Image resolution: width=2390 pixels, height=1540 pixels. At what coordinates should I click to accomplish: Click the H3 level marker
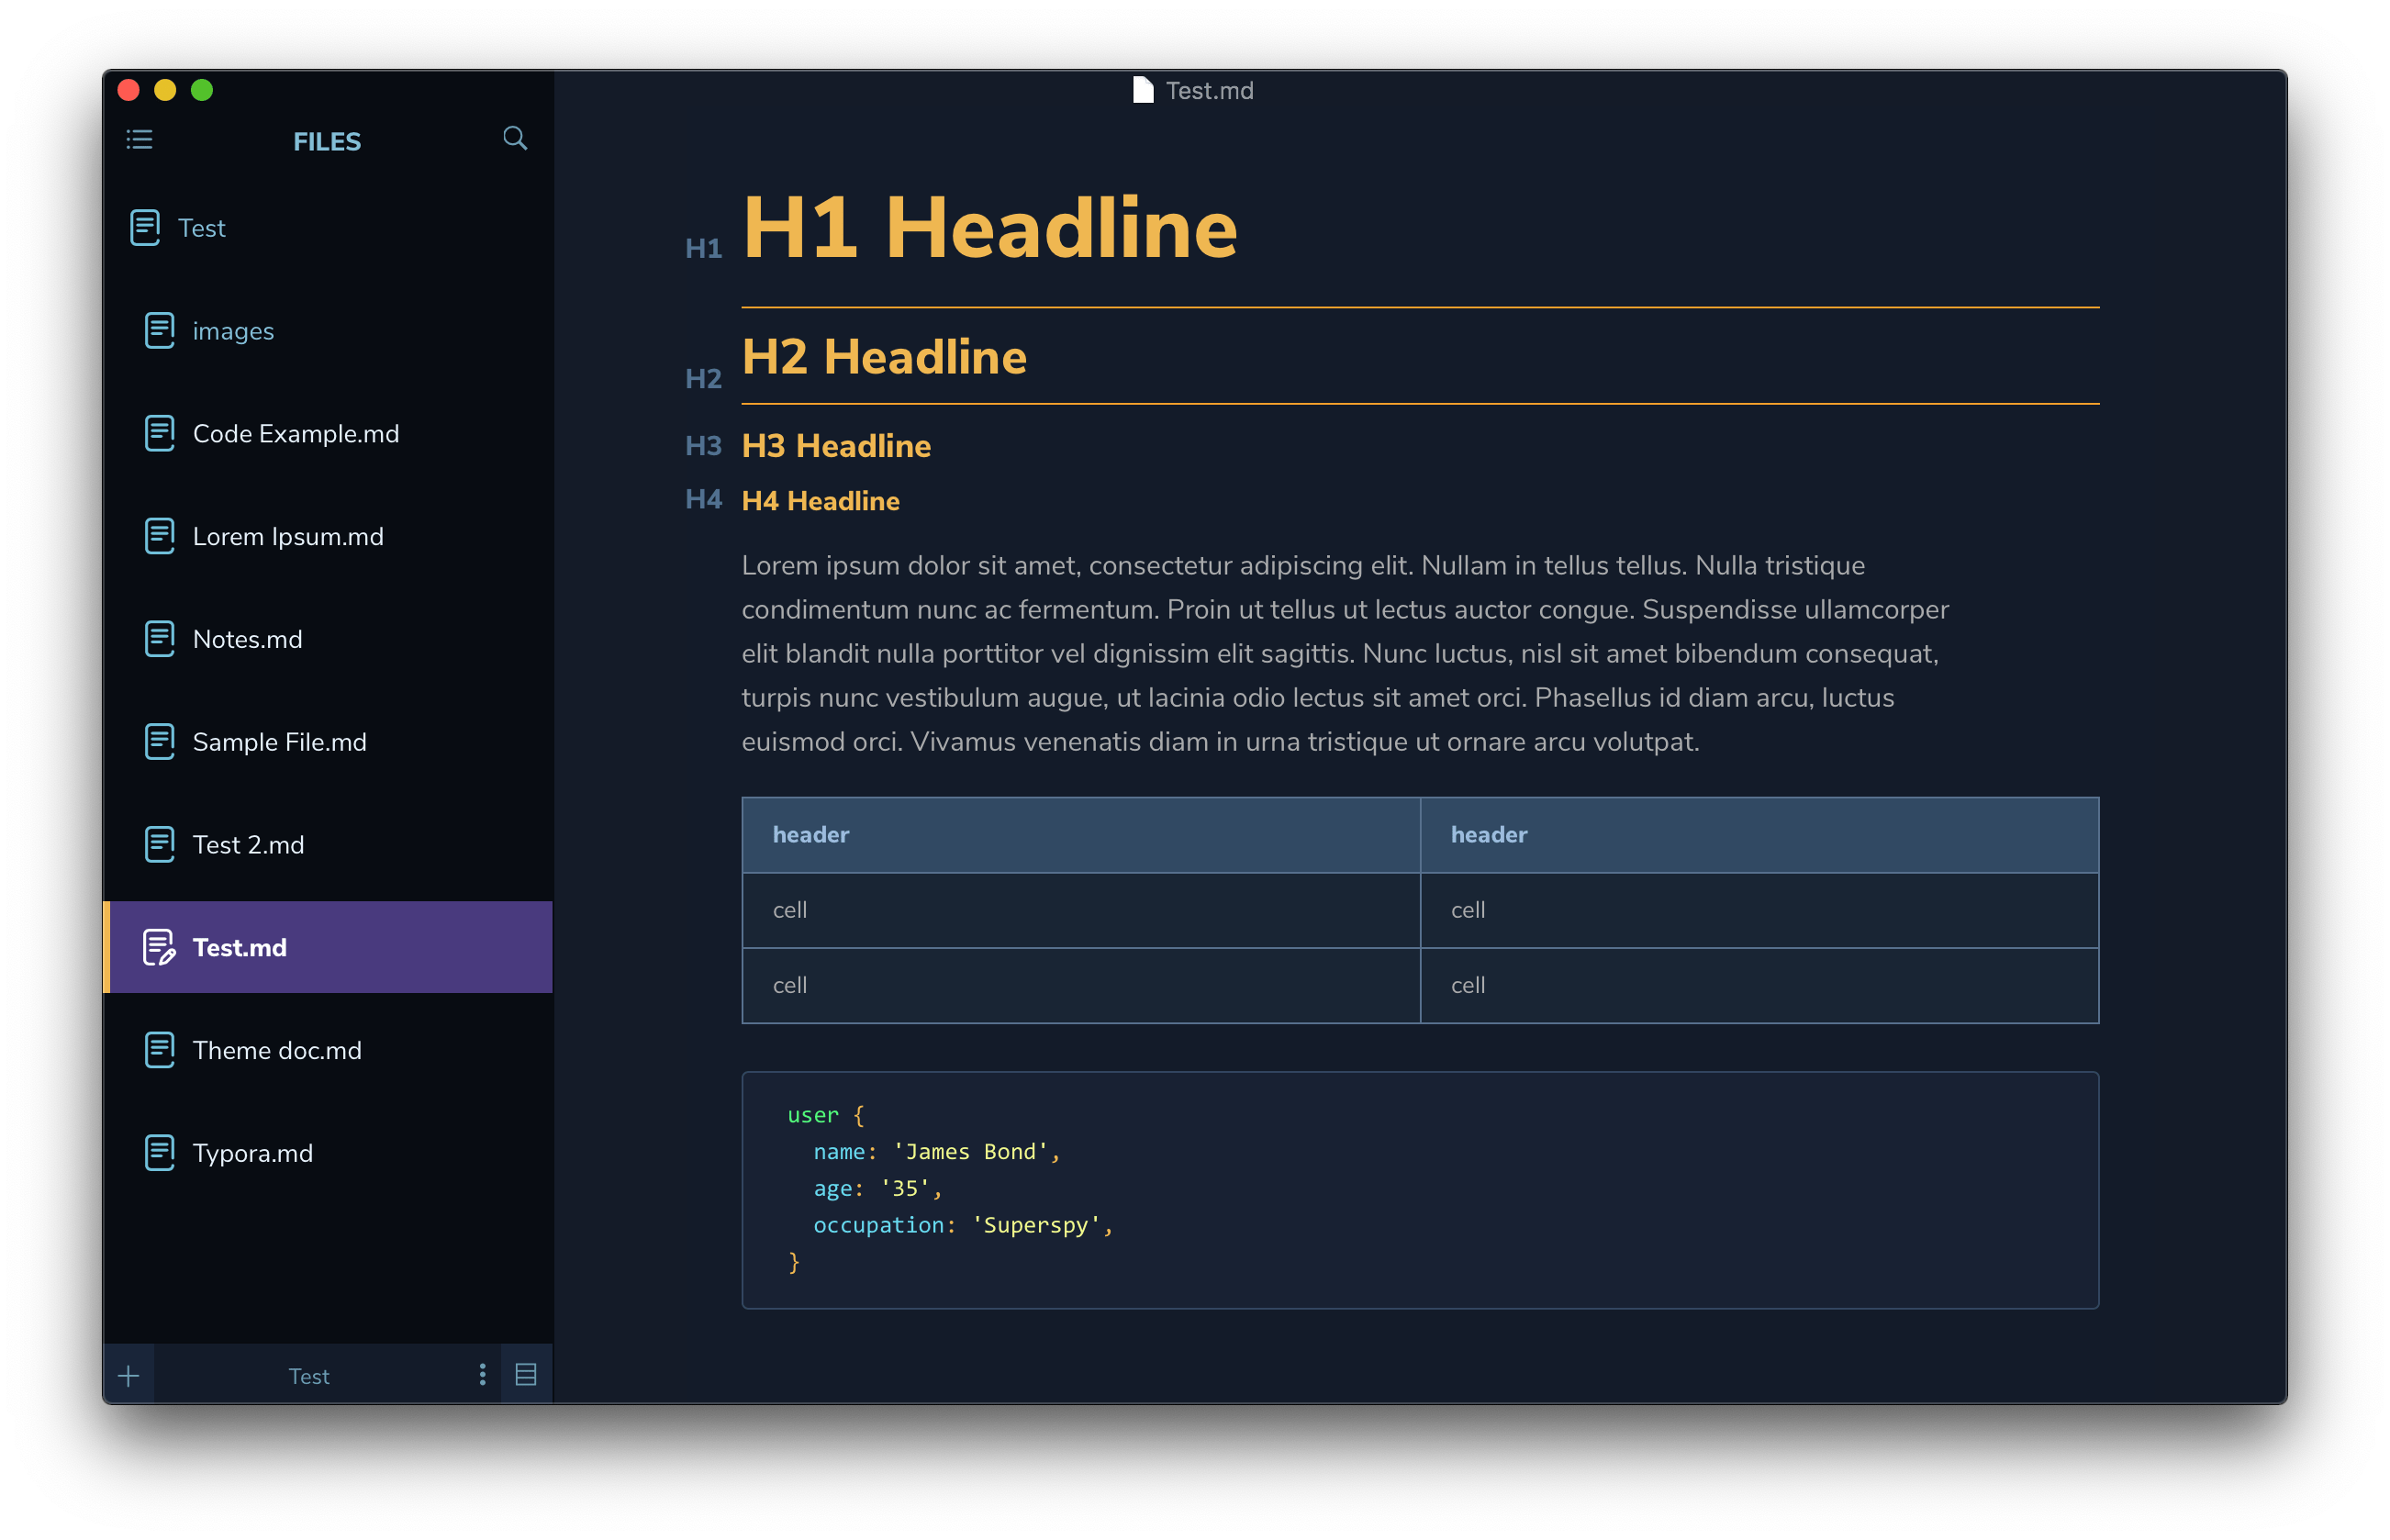coord(704,446)
